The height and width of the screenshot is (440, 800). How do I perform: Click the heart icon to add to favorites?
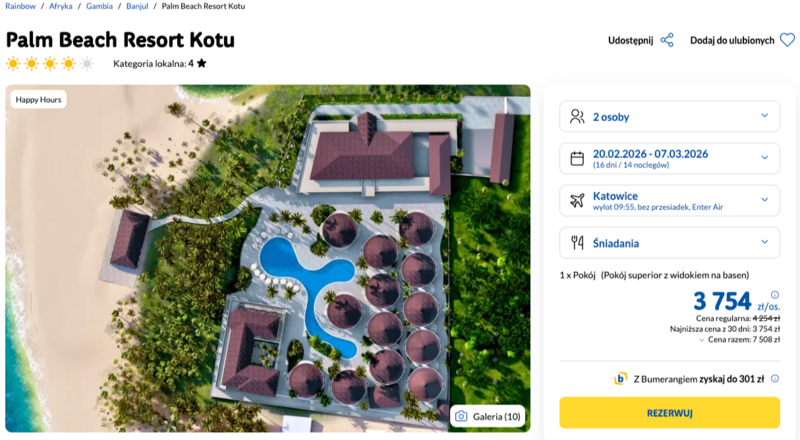click(787, 40)
